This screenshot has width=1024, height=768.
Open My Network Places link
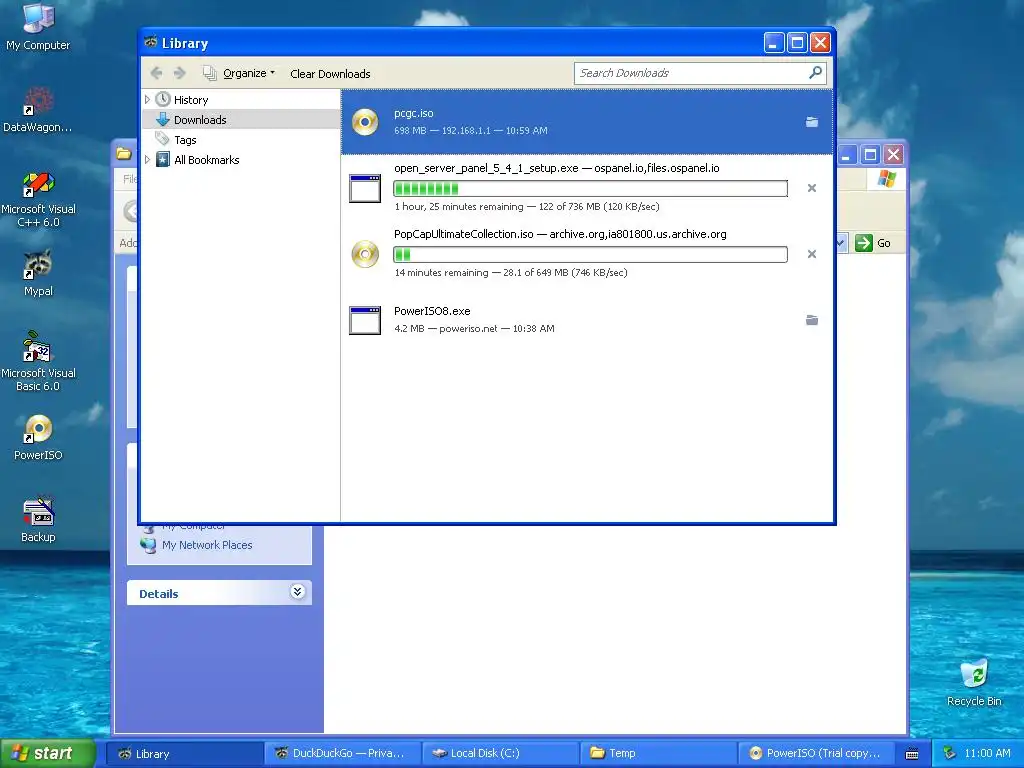[x=206, y=545]
